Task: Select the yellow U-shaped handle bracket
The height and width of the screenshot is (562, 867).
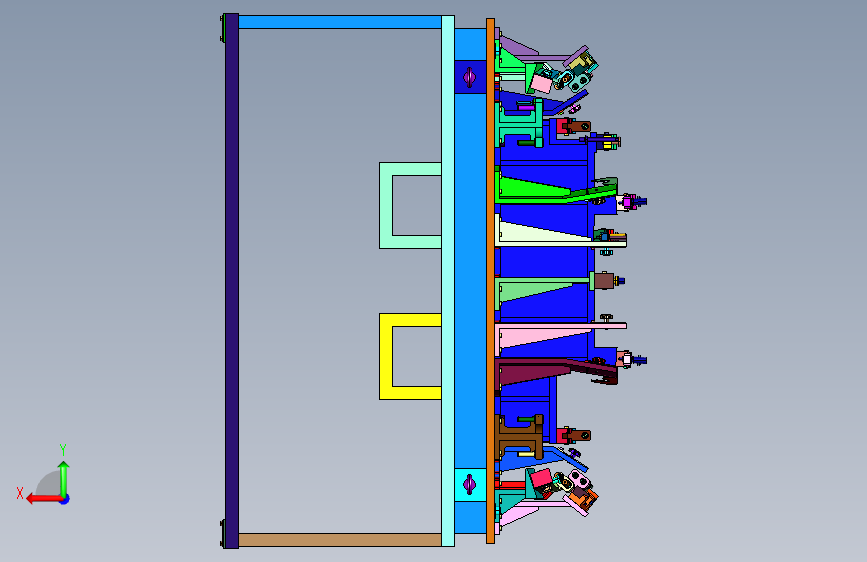Action: coord(386,356)
